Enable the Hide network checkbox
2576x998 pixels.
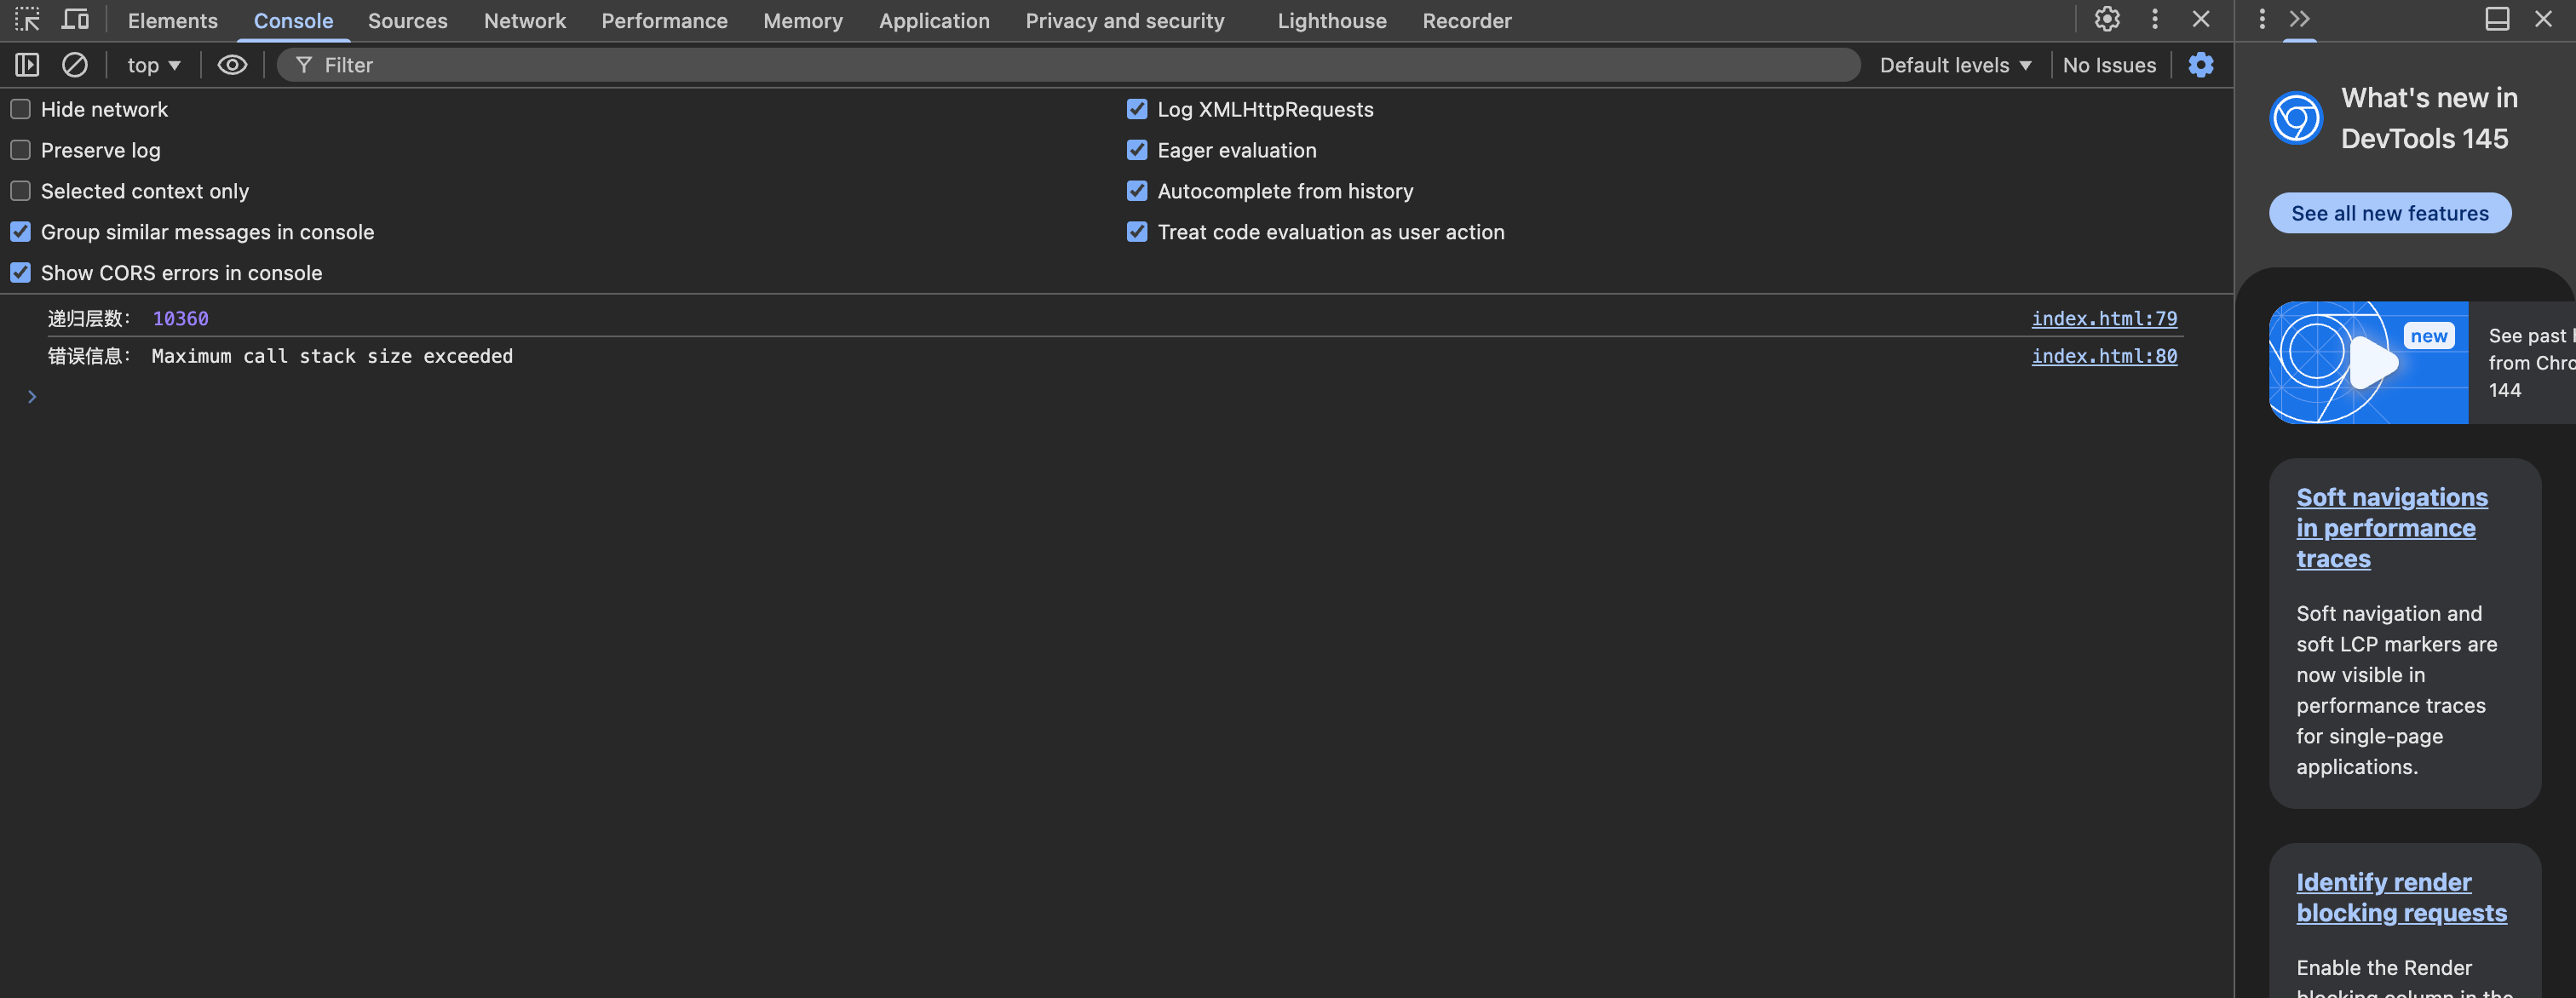point(21,109)
